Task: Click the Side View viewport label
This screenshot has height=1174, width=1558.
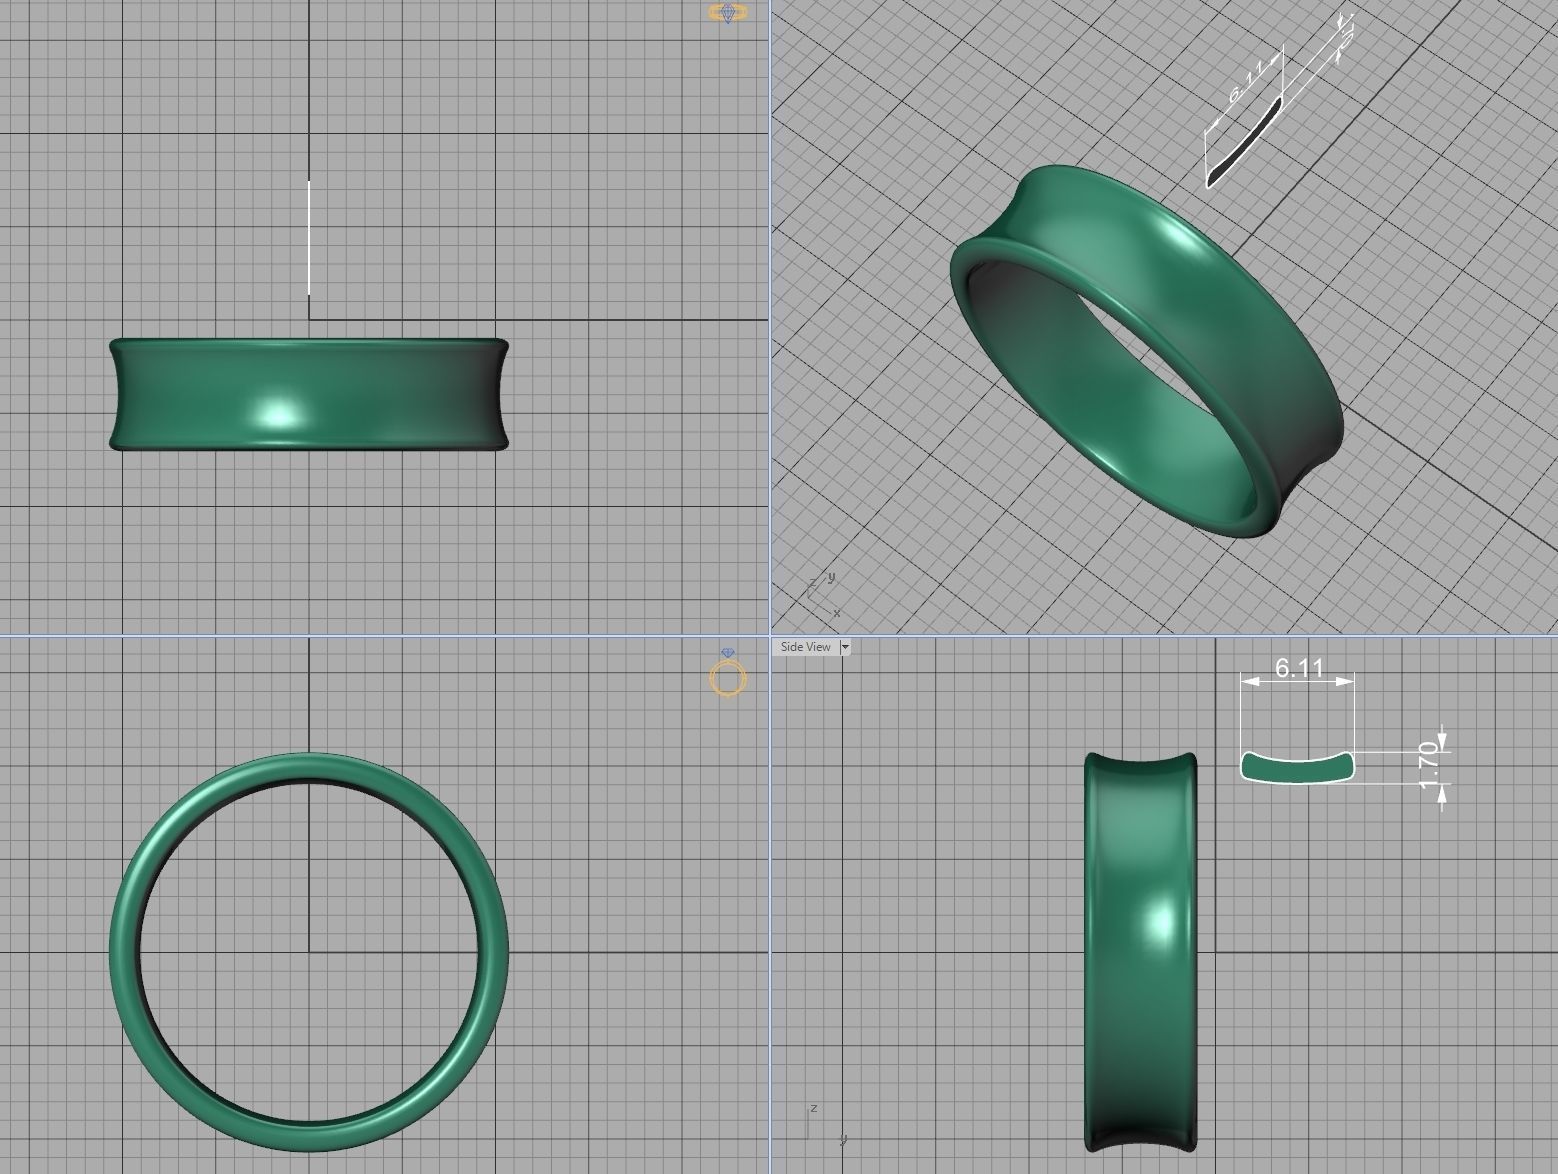Action: pos(805,647)
